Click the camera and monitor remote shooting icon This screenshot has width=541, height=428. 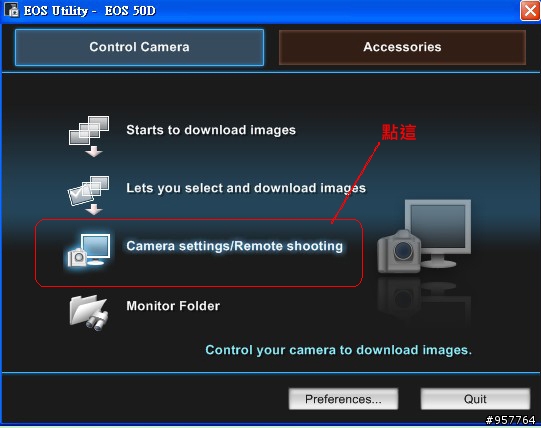pos(89,251)
